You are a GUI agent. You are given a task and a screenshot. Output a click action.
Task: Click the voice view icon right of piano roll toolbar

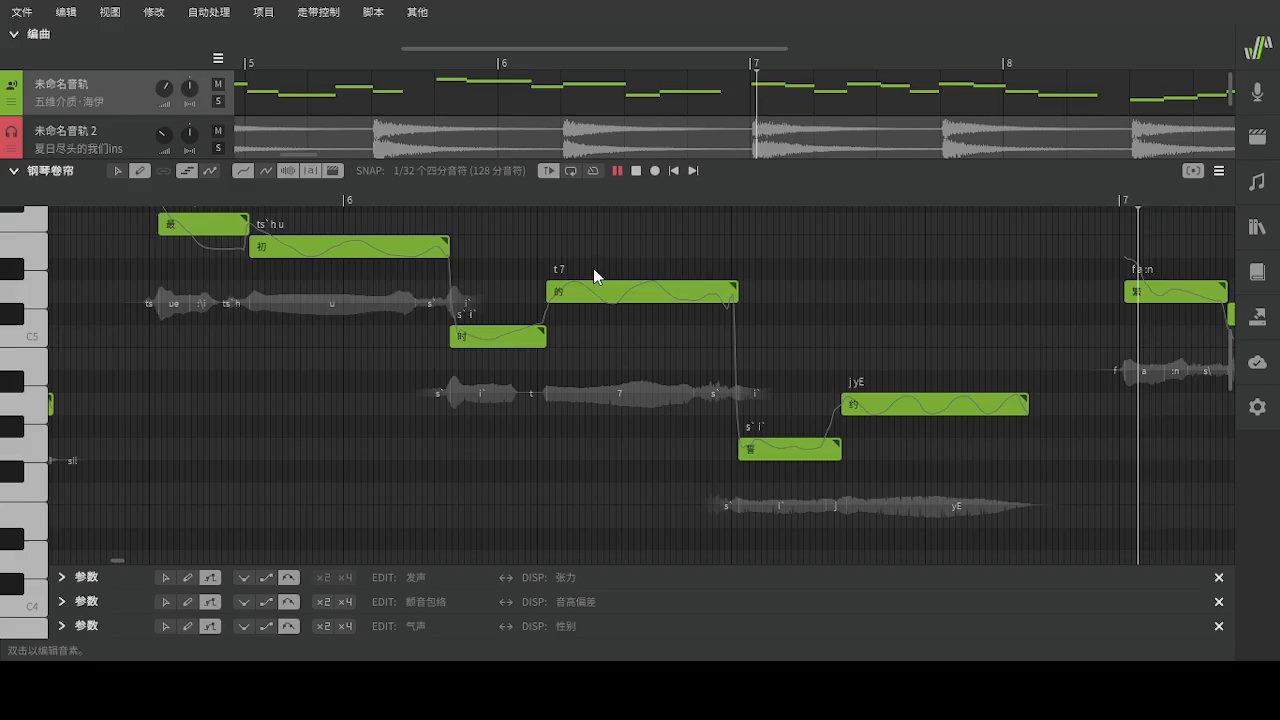click(1193, 171)
